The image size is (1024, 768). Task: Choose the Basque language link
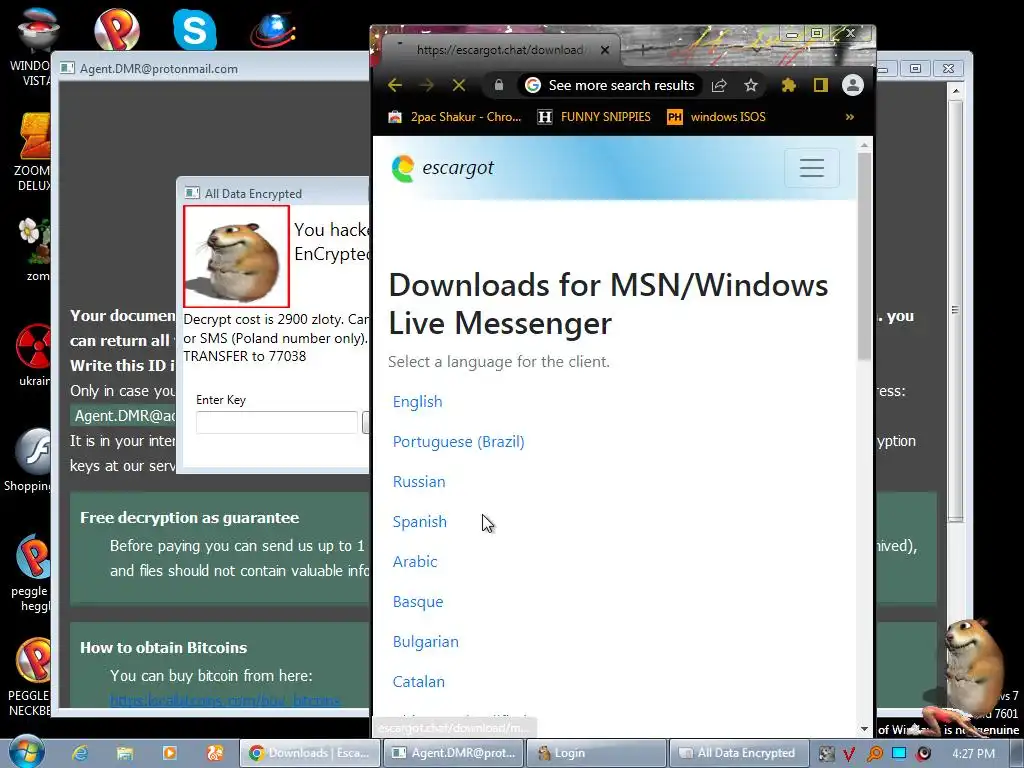(417, 601)
